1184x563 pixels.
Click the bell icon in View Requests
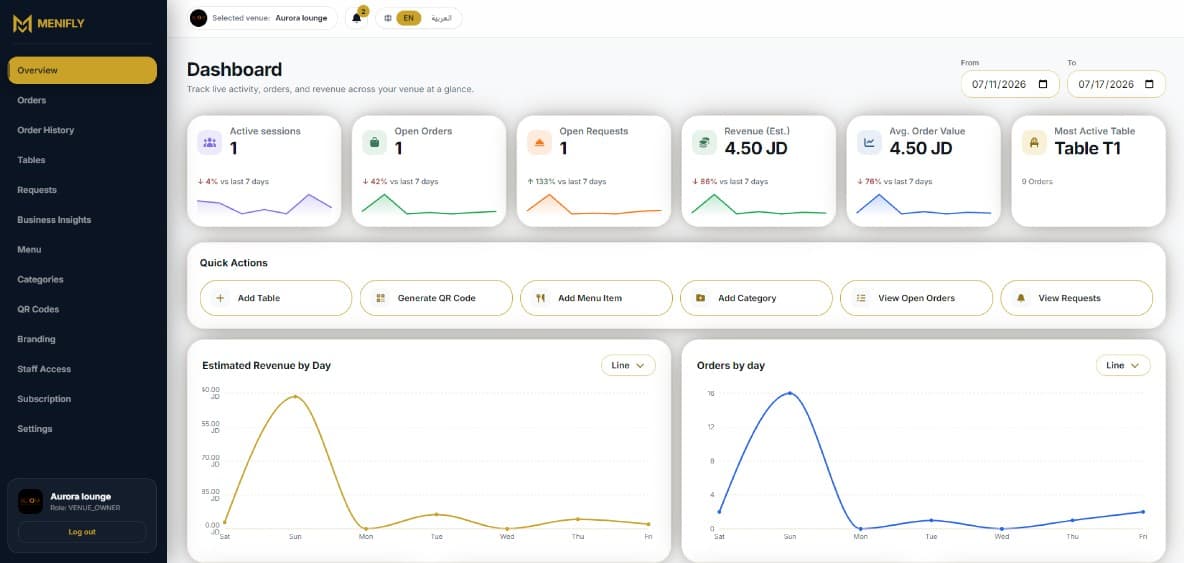[x=1021, y=298]
